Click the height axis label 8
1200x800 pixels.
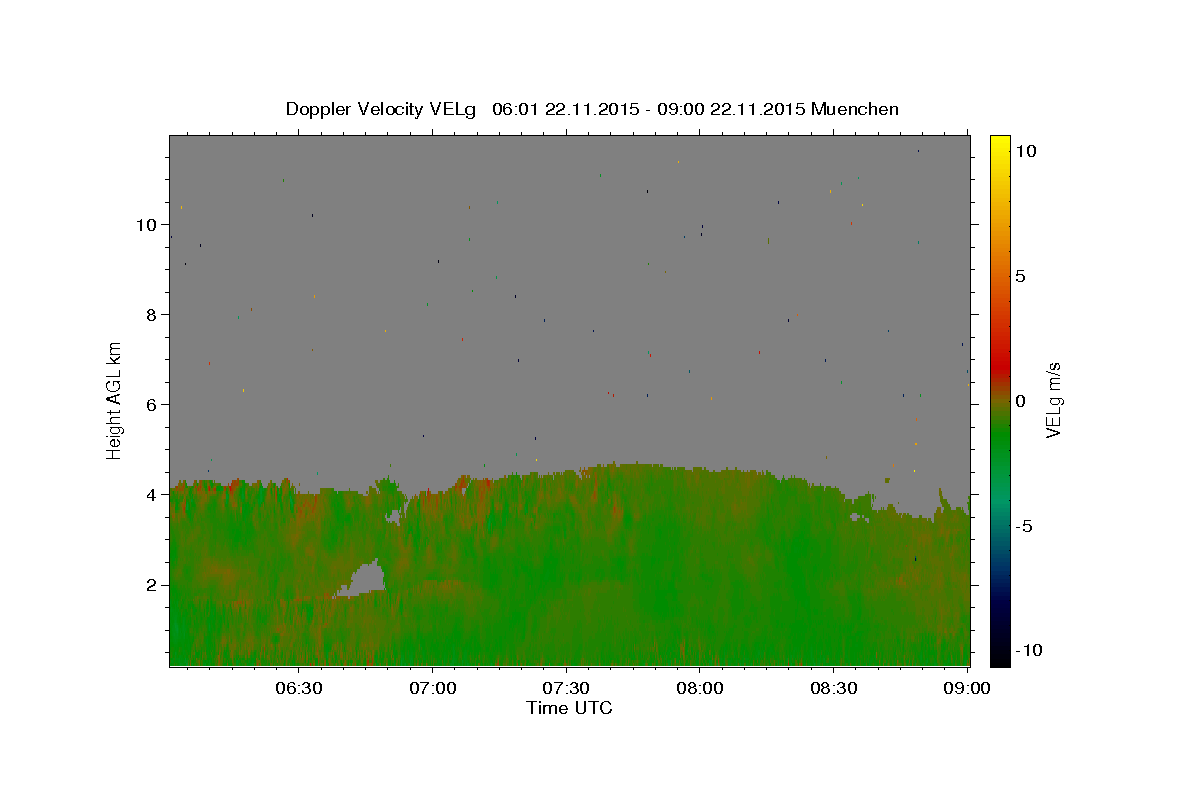click(153, 314)
